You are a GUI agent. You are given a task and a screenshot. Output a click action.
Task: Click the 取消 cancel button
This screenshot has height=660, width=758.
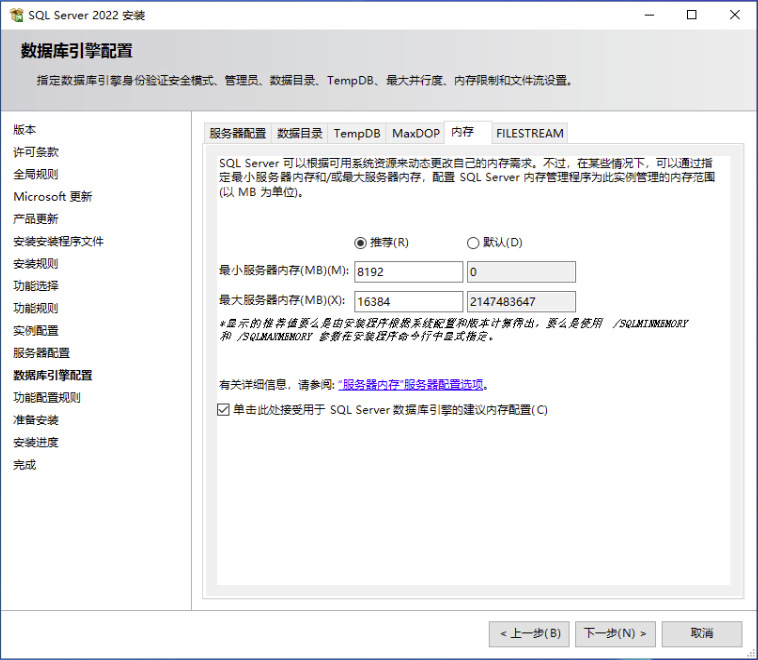click(702, 634)
